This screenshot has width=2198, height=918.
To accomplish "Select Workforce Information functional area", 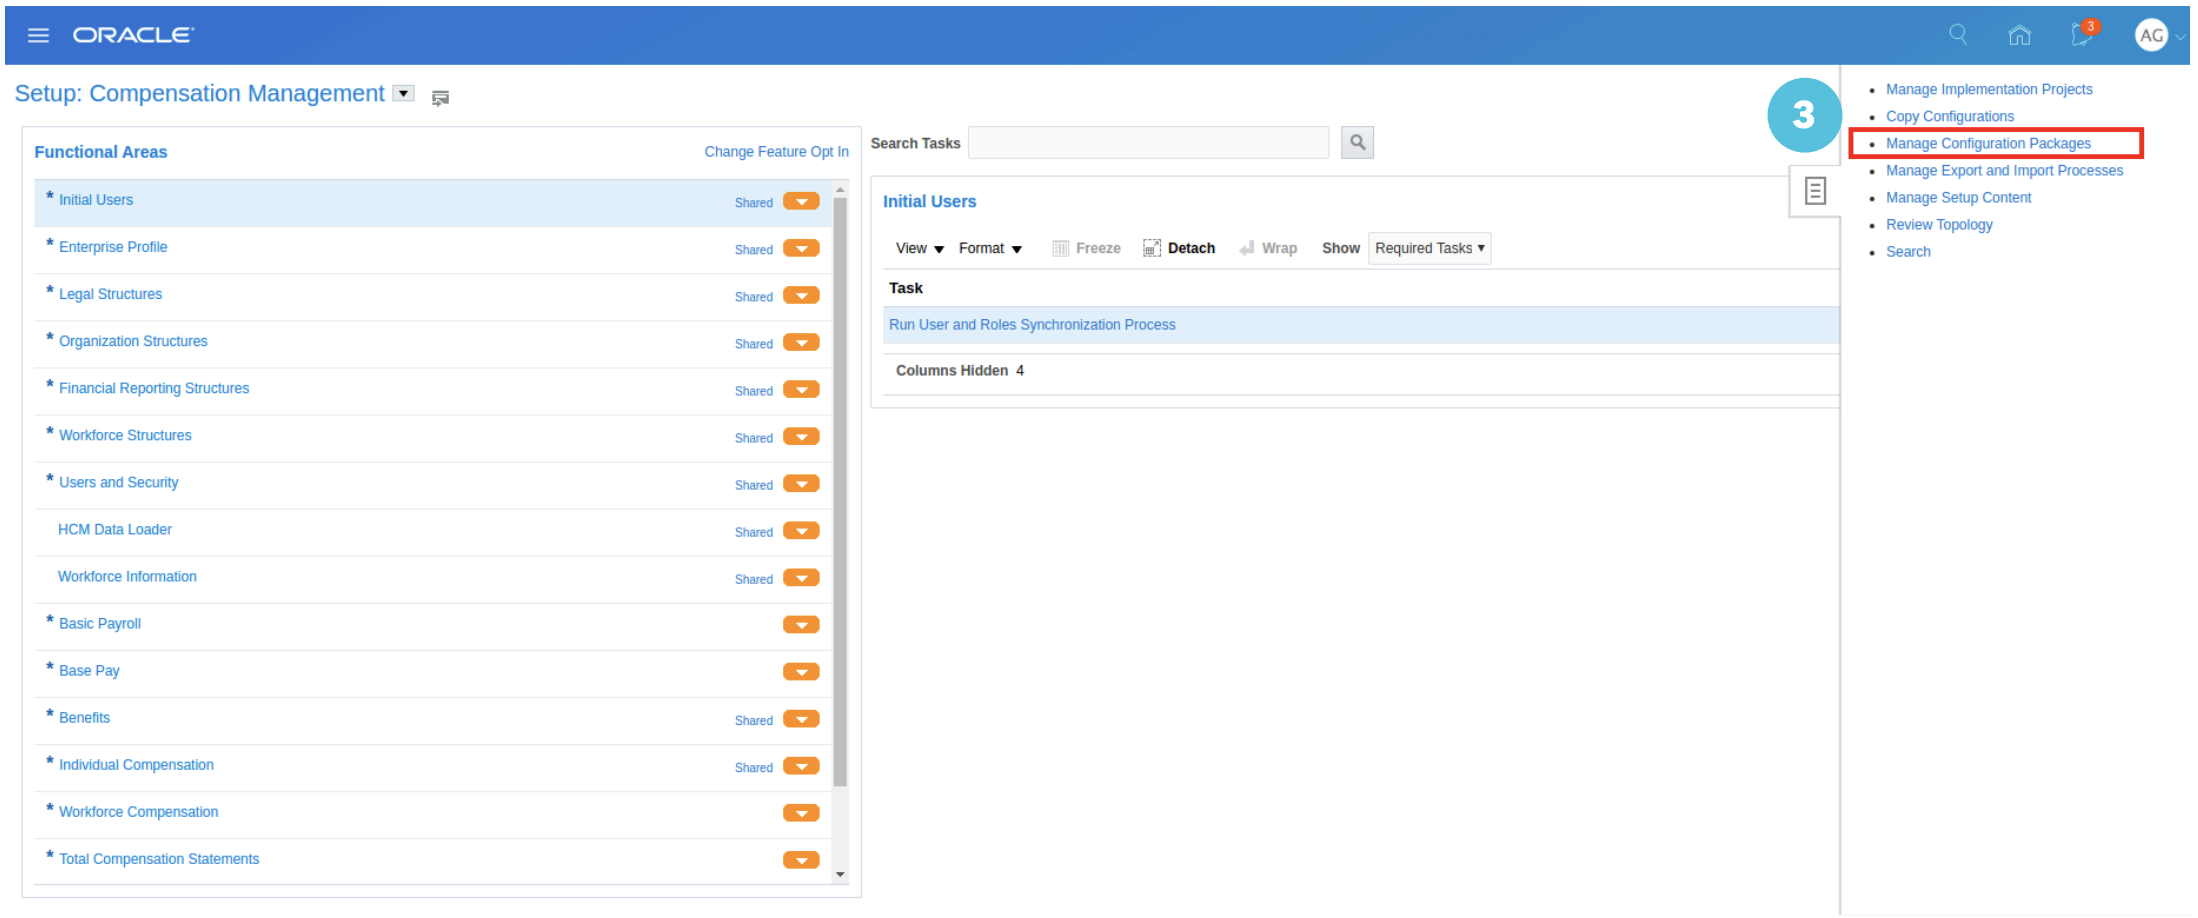I will pos(127,576).
